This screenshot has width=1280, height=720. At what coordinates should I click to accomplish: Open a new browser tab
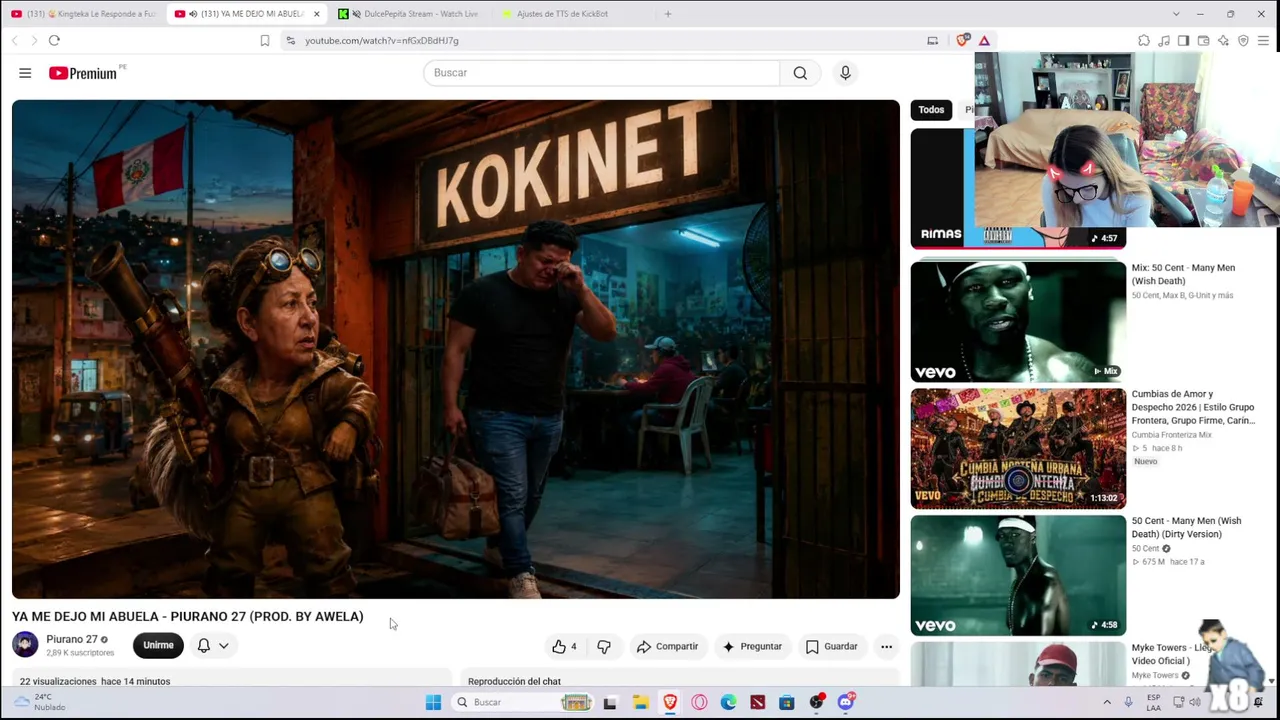click(x=668, y=14)
